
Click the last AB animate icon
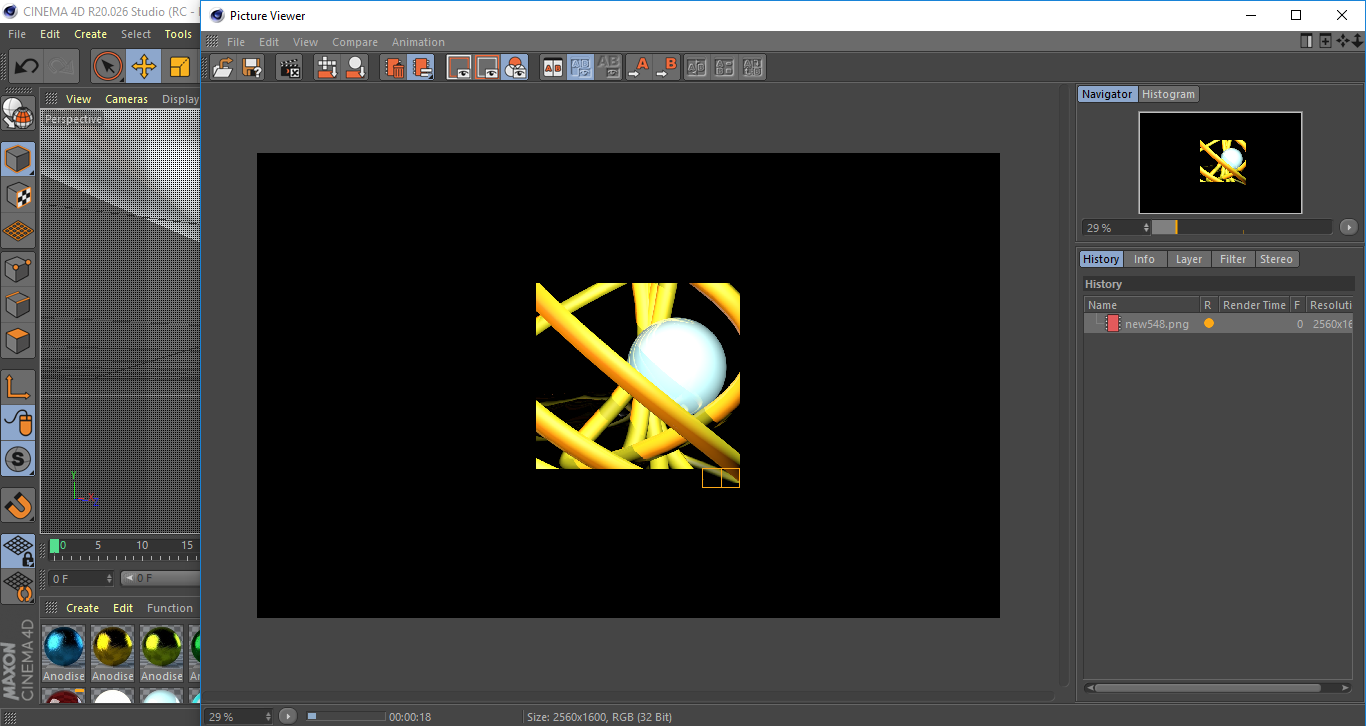pos(753,68)
